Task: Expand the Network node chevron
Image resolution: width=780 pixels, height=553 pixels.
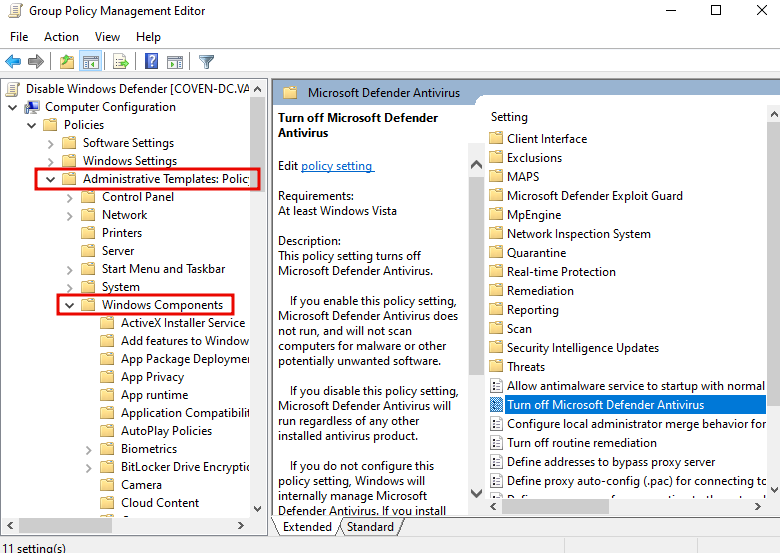Action: click(x=70, y=215)
